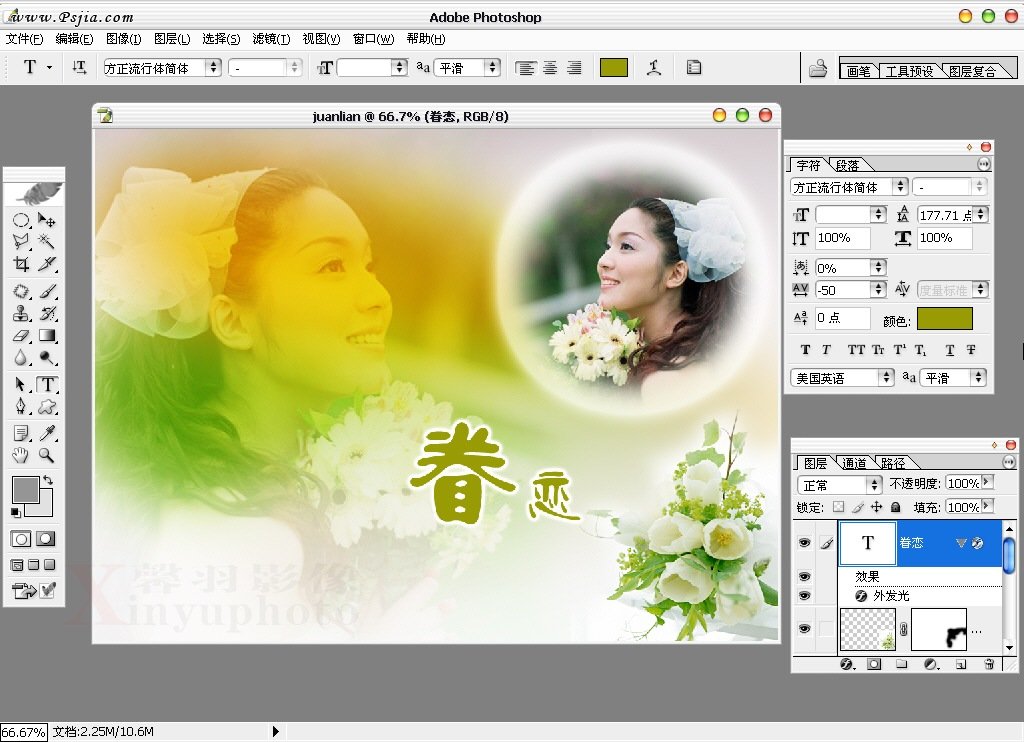The image size is (1024, 742).
Task: Choose the Eyedropper tool
Action: 47,433
